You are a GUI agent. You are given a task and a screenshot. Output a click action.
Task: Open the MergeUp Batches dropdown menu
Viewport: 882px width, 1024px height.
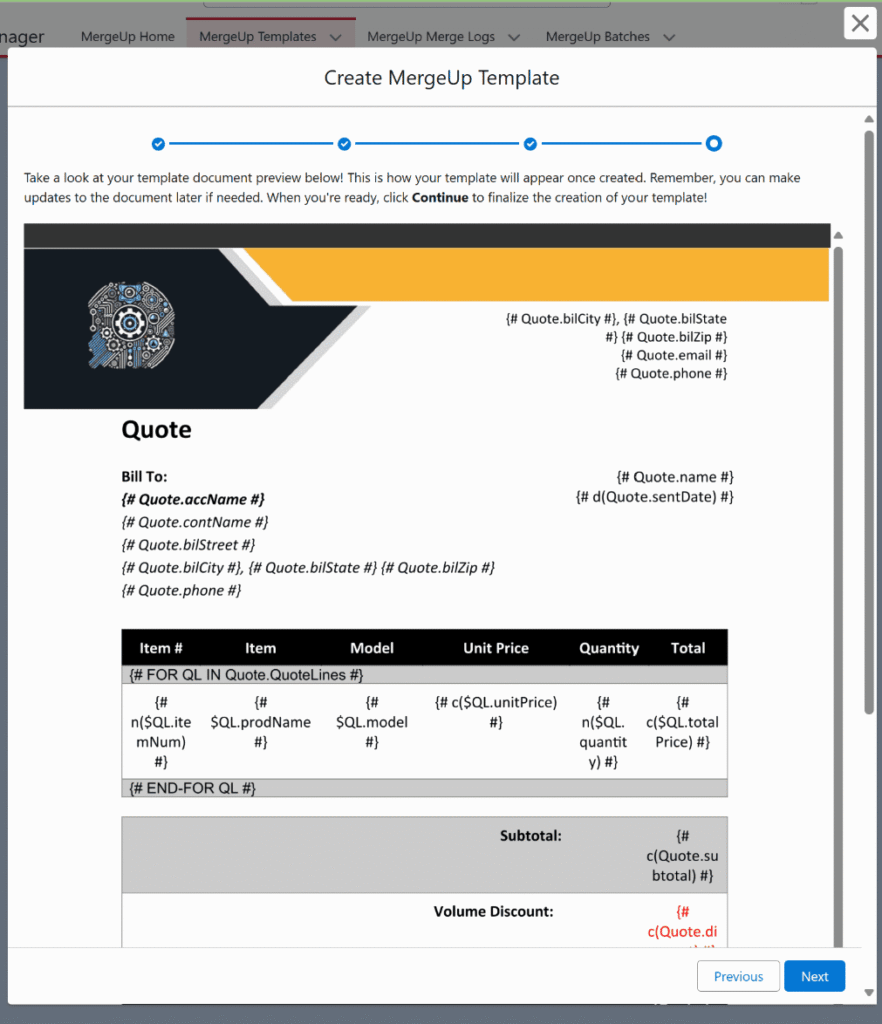pos(669,36)
